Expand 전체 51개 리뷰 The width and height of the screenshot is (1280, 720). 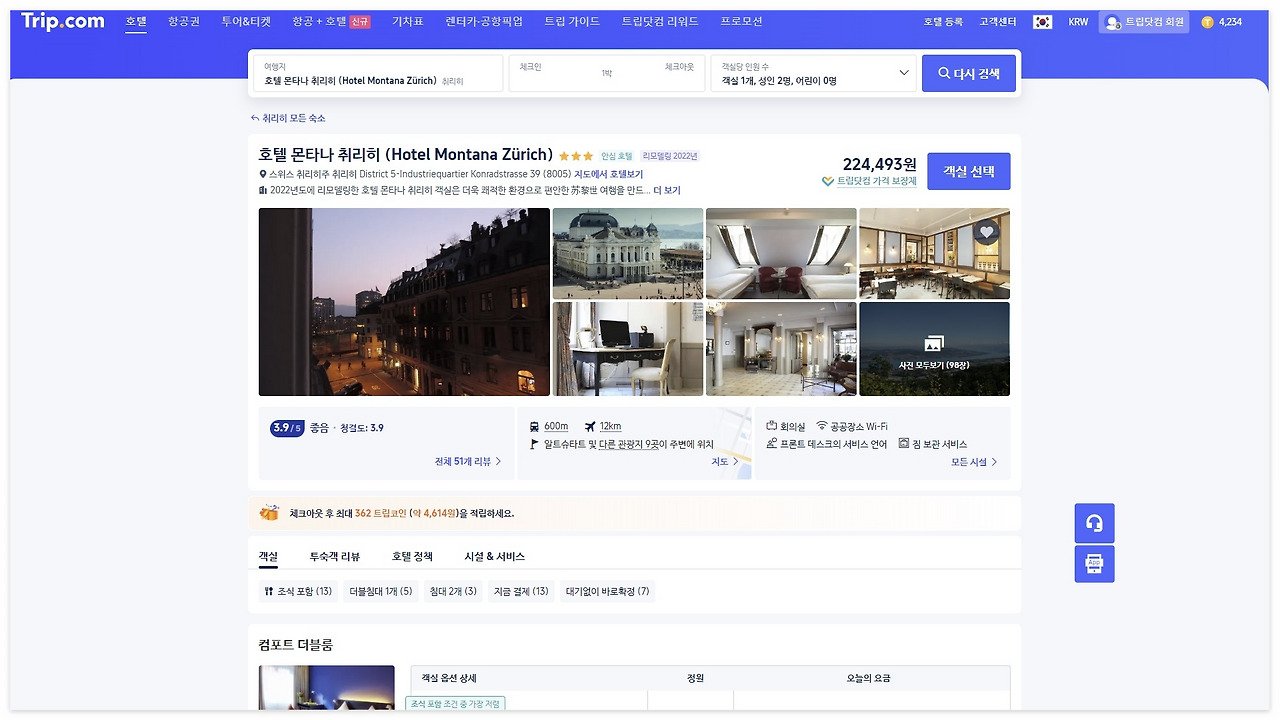click(468, 462)
